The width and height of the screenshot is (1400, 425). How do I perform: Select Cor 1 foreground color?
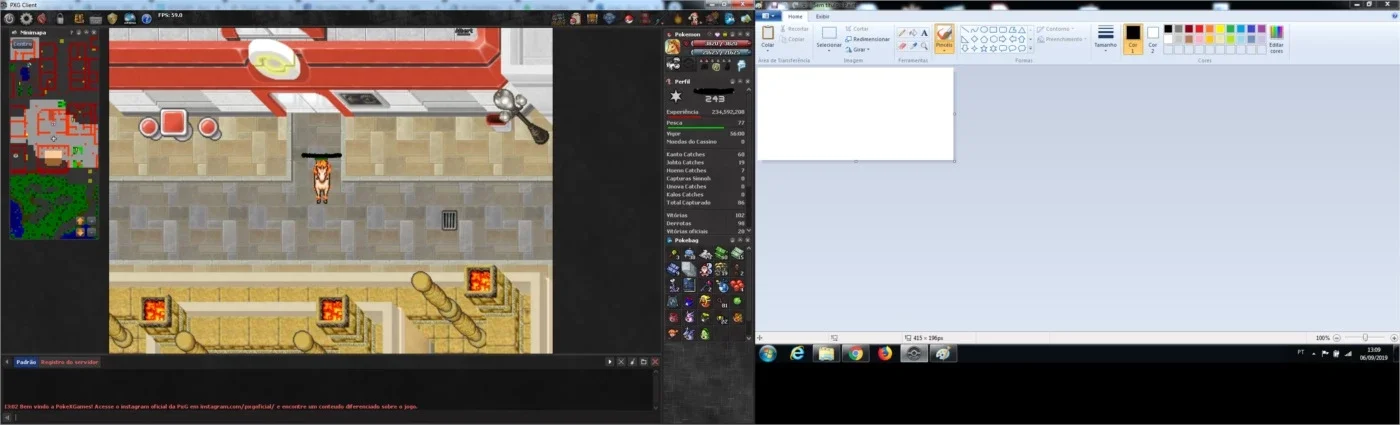pyautogui.click(x=1133, y=39)
